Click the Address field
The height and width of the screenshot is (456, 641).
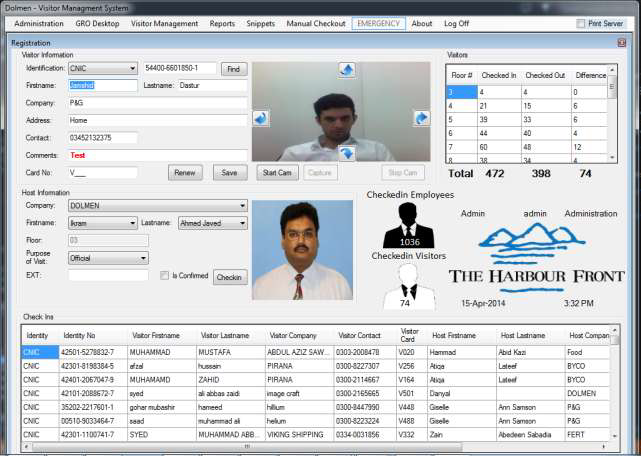(158, 120)
